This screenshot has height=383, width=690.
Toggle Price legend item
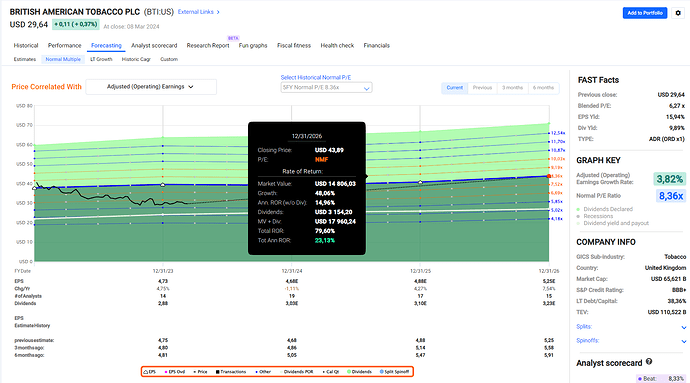click(x=200, y=372)
